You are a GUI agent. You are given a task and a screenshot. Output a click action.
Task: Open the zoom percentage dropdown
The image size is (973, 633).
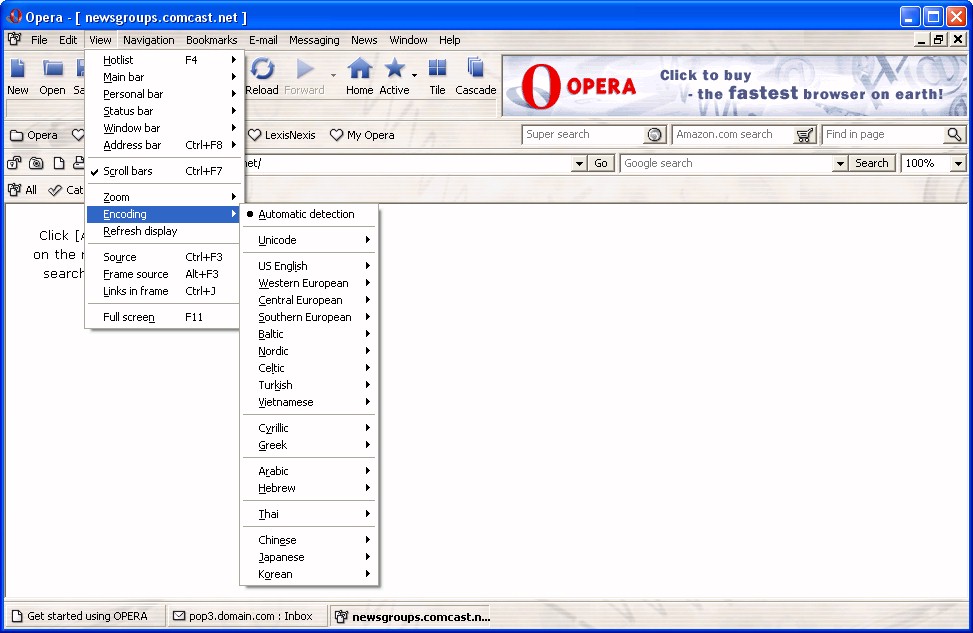[958, 164]
